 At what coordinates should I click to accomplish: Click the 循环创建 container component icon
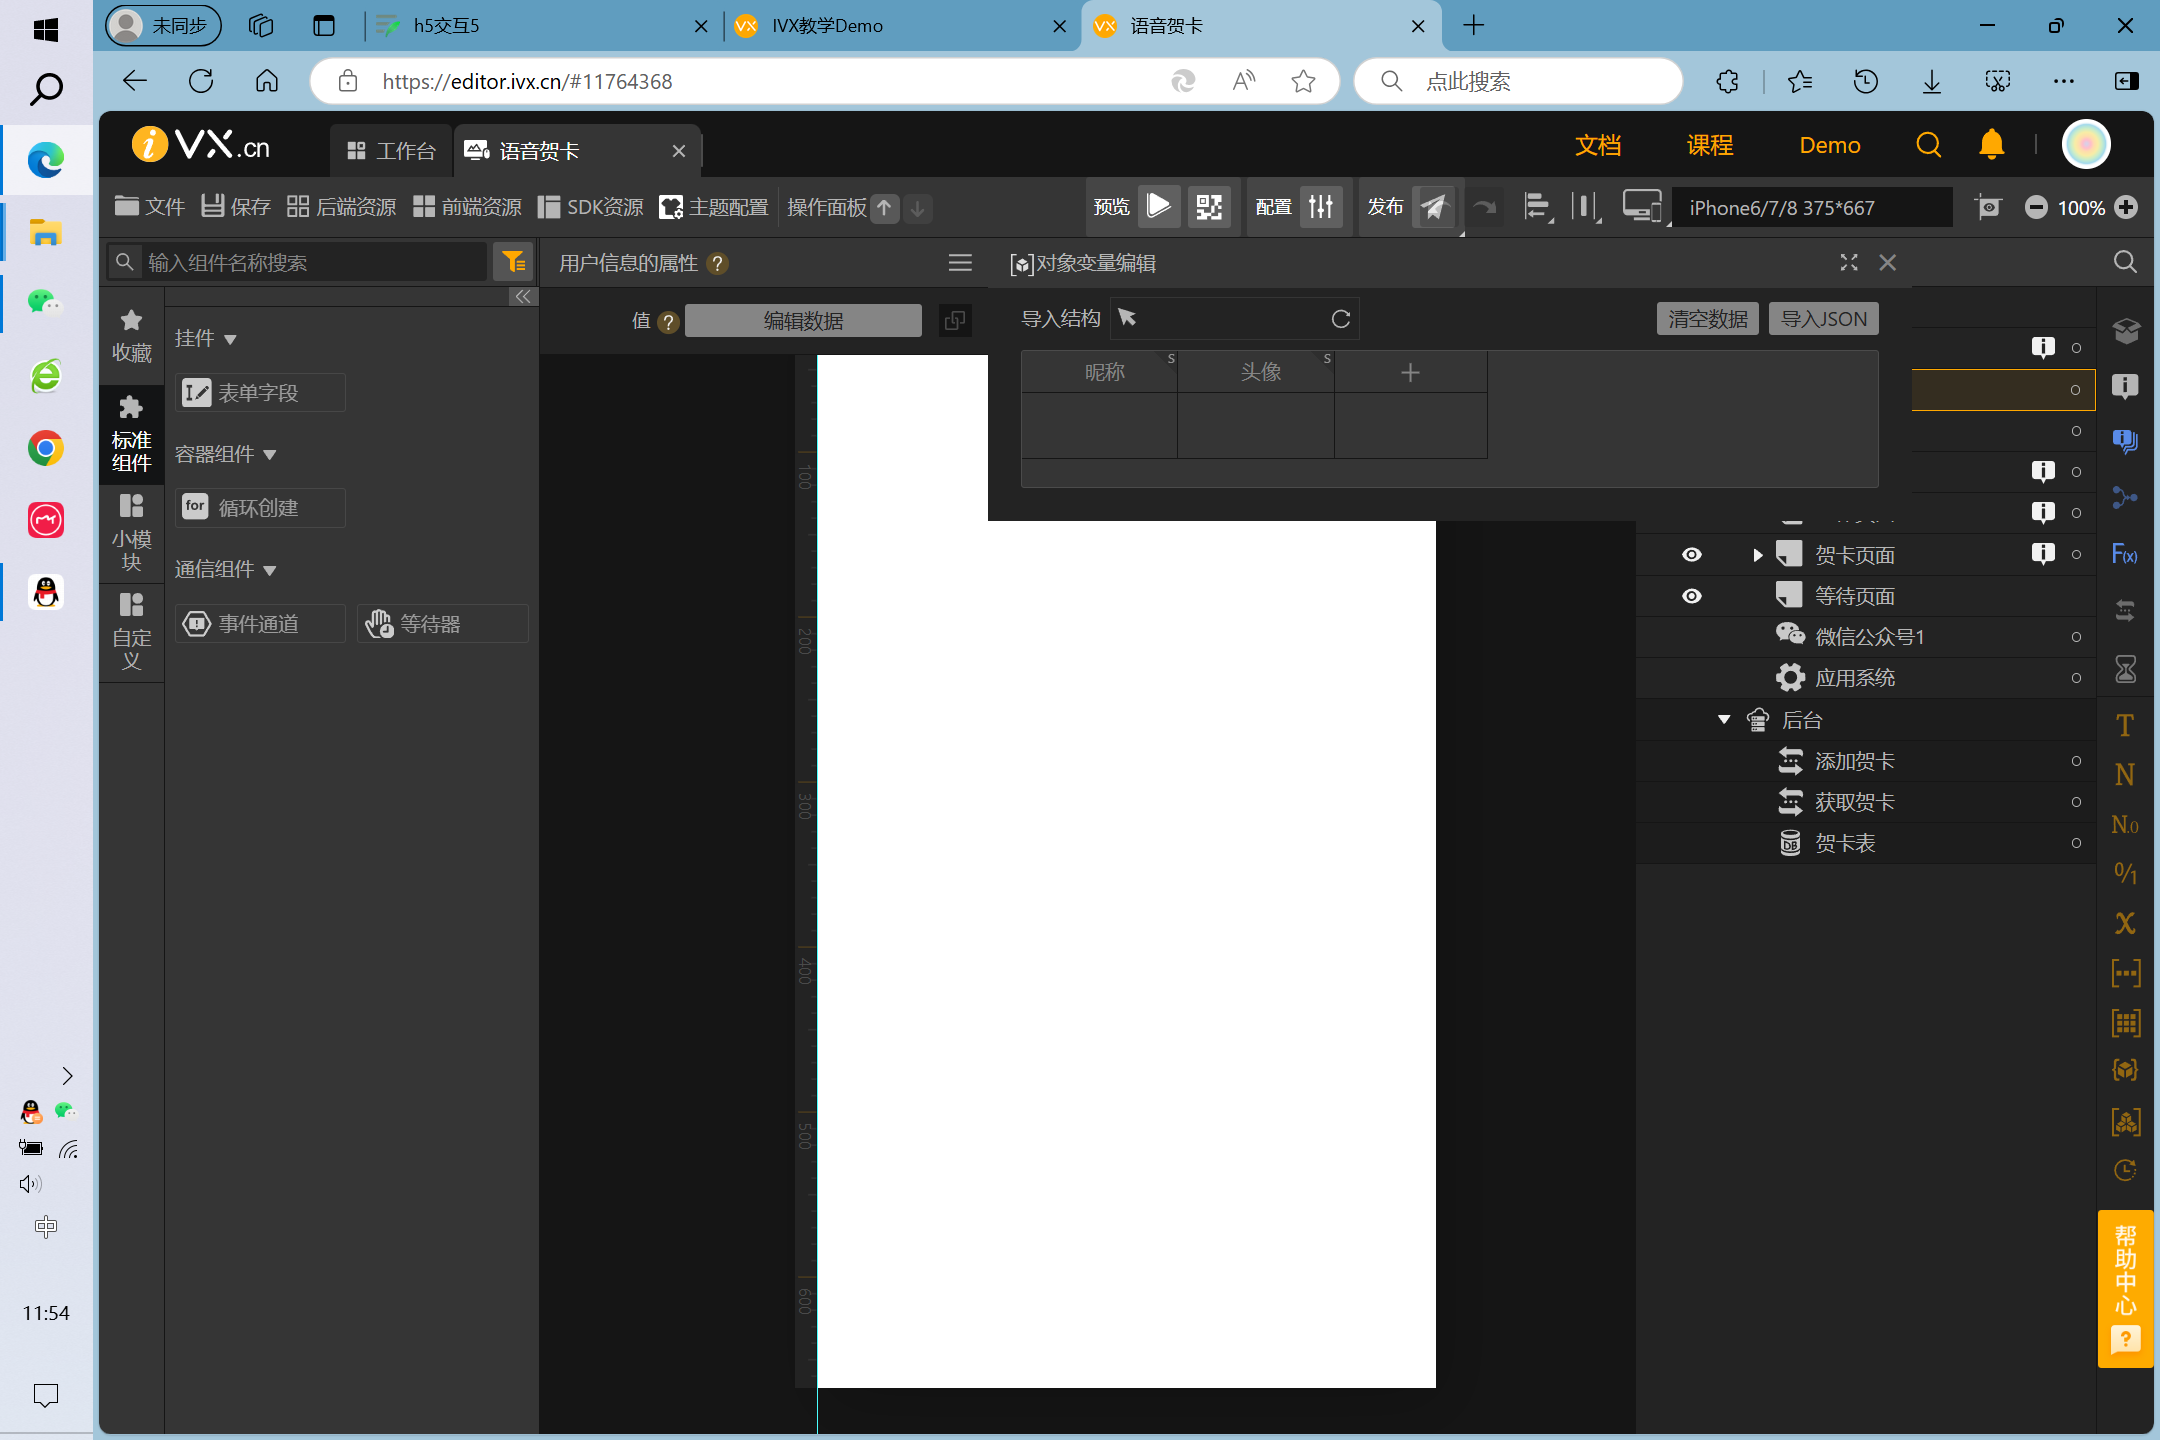[x=194, y=508]
